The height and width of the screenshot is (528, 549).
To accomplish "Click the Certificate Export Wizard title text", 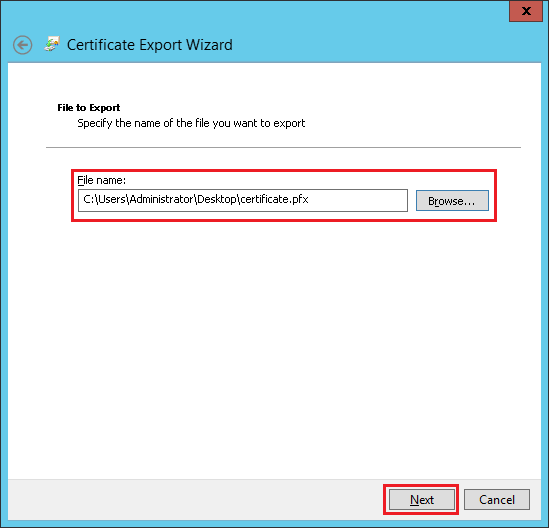I will (150, 45).
